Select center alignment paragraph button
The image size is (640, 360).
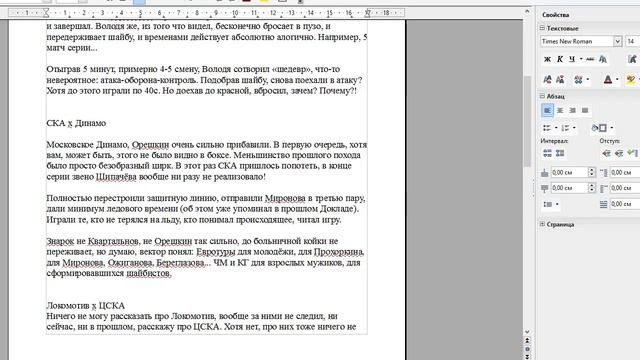pyautogui.click(x=560, y=110)
